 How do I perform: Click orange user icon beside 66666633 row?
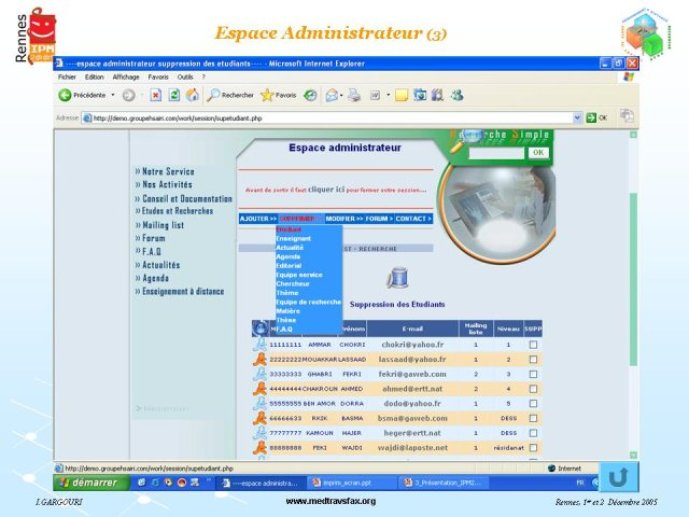pos(260,418)
